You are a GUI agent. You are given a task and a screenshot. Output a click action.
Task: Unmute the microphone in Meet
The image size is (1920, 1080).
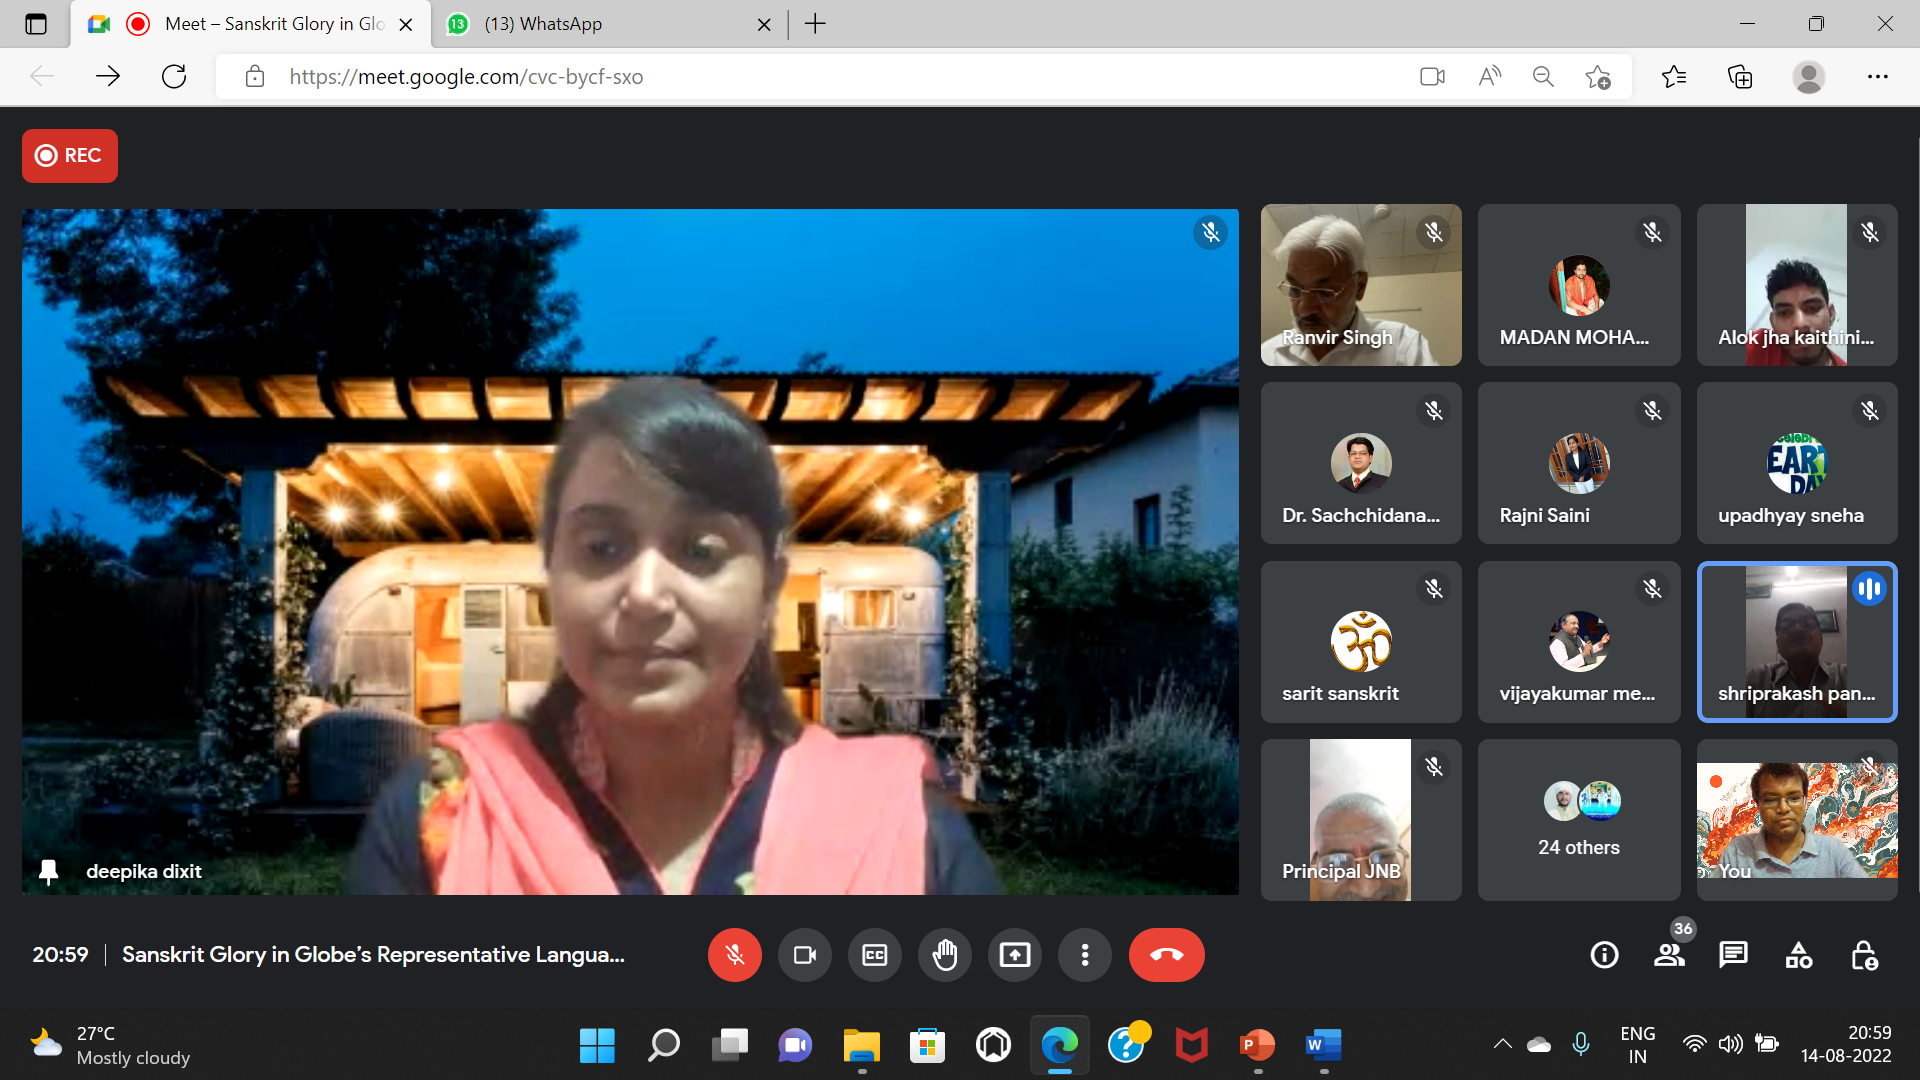(x=734, y=955)
